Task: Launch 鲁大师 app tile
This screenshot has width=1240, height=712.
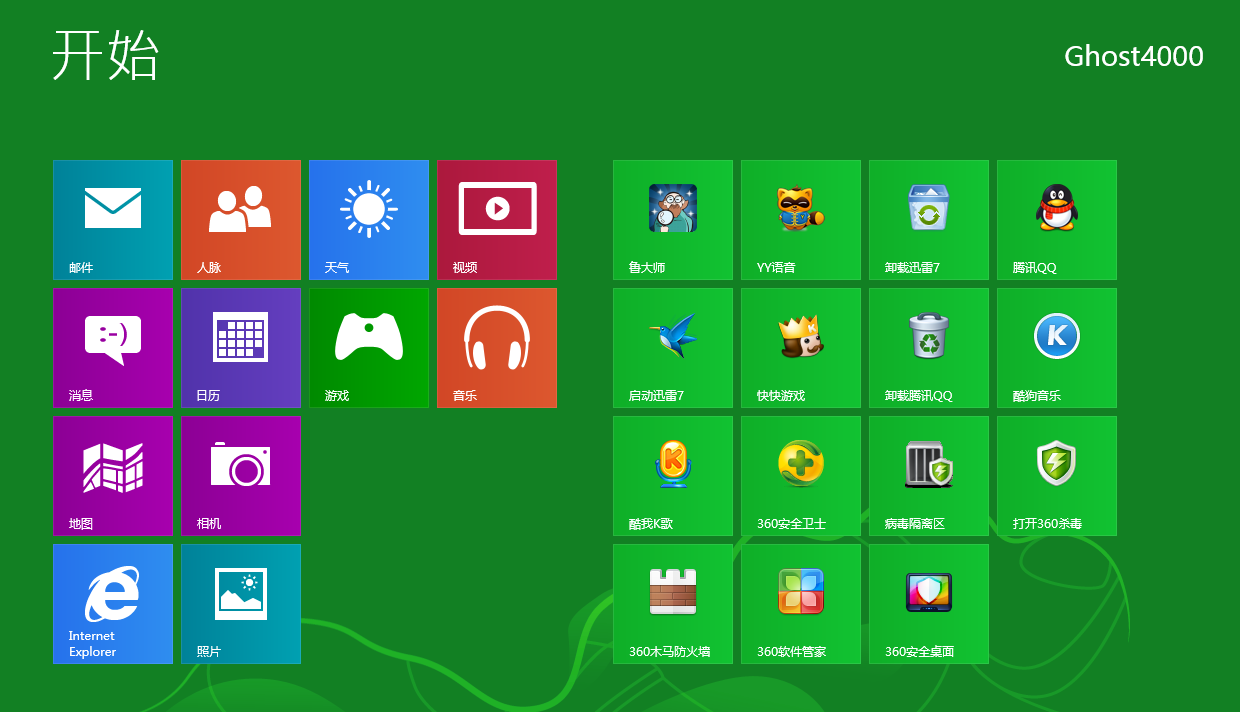Action: (673, 220)
